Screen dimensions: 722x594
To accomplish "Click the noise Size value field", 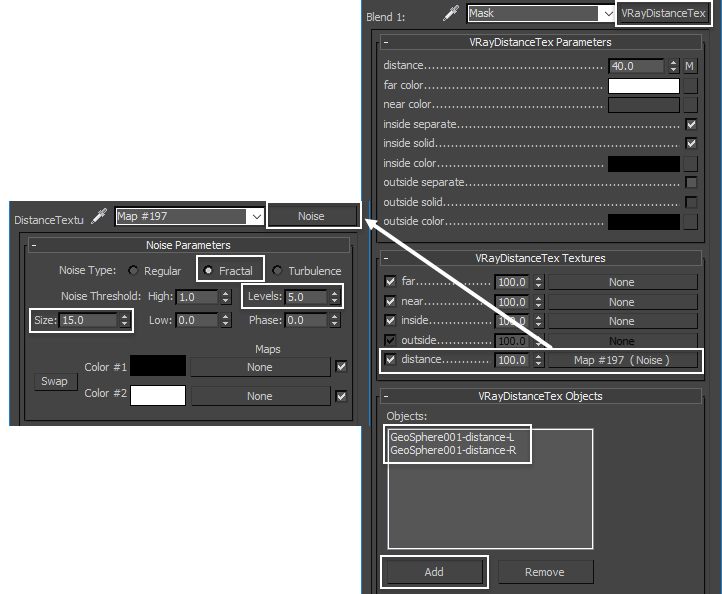I will coord(88,320).
